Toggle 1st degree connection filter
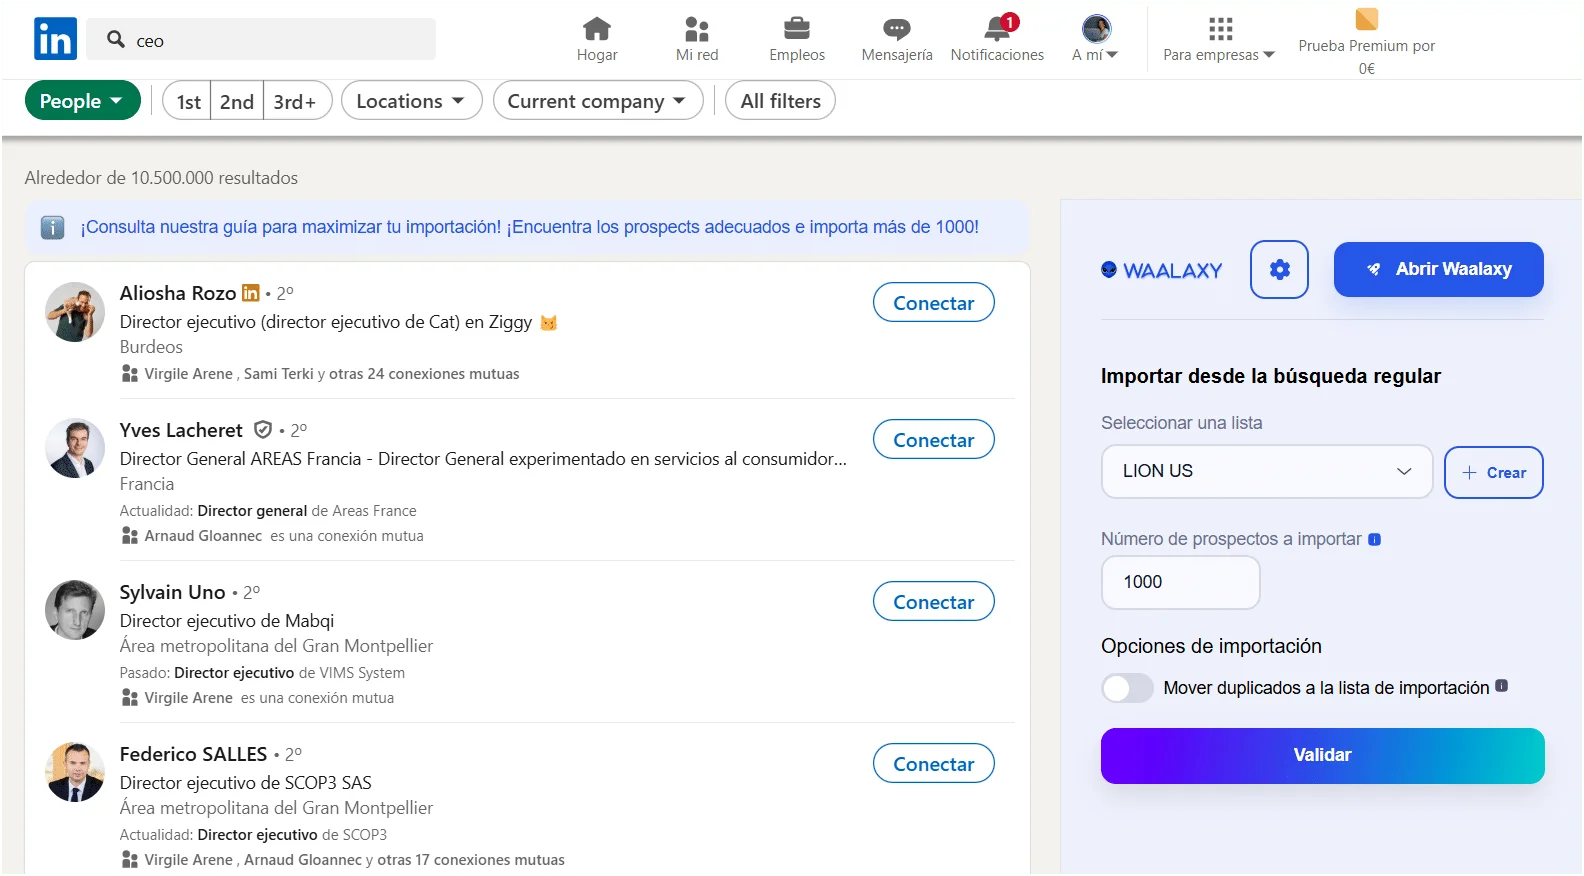The height and width of the screenshot is (876, 1584). click(x=188, y=101)
